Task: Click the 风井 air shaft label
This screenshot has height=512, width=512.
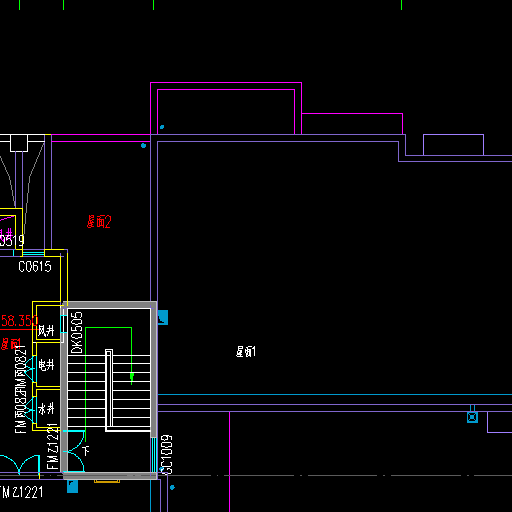Action: 46,331
